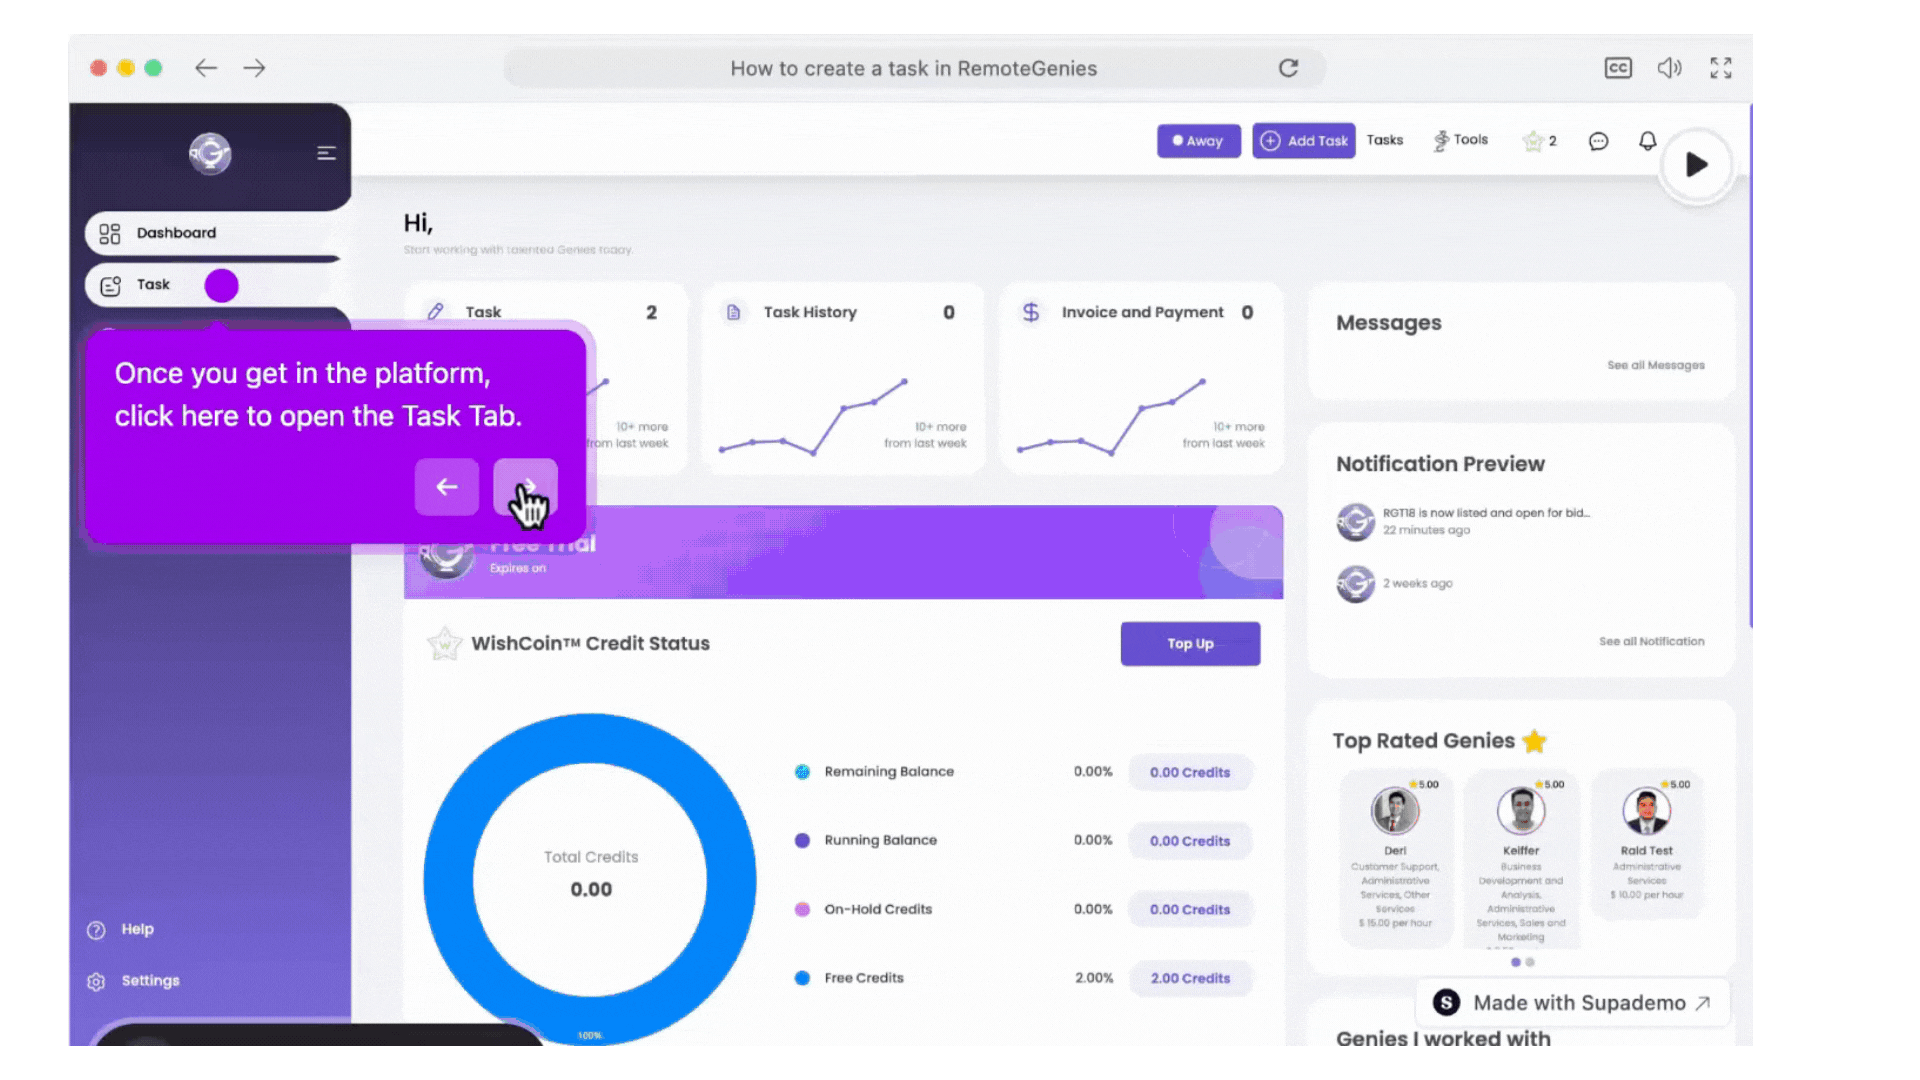Select second Top Rated Genies carousel dot
Image resolution: width=1920 pixels, height=1080 pixels.
tap(1530, 962)
